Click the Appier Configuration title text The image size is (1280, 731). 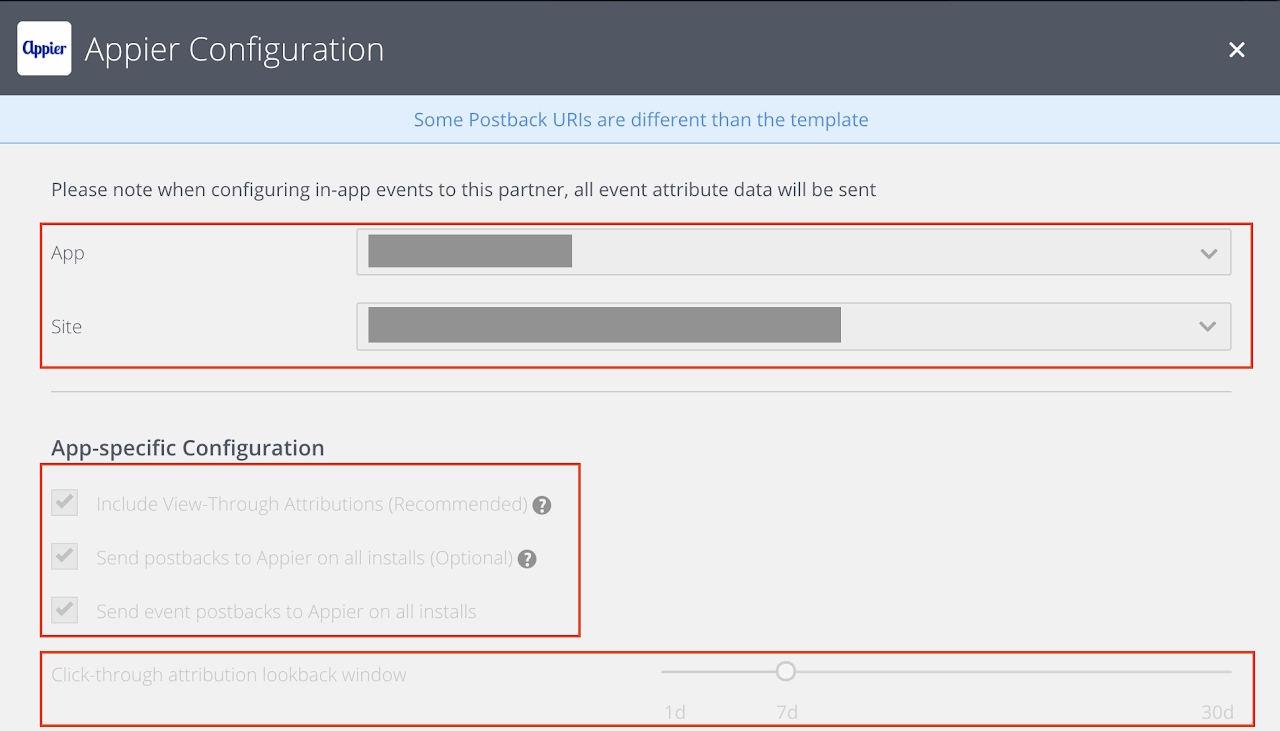tap(234, 50)
